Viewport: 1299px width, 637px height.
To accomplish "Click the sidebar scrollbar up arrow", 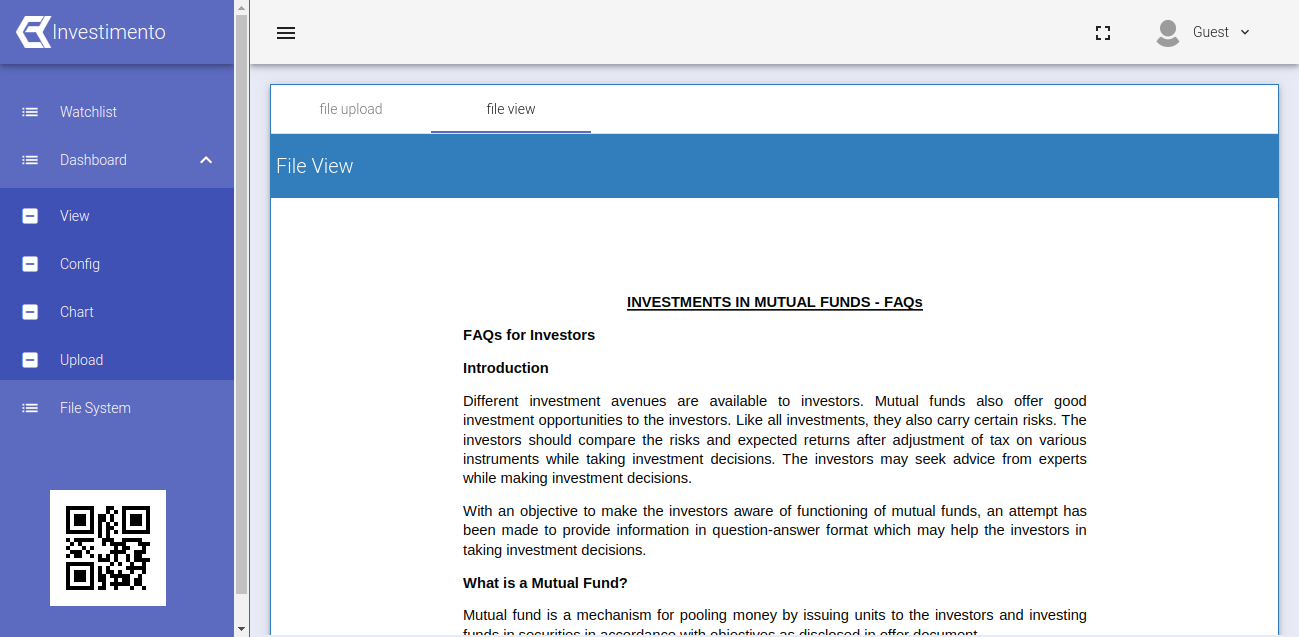I will [241, 7].
